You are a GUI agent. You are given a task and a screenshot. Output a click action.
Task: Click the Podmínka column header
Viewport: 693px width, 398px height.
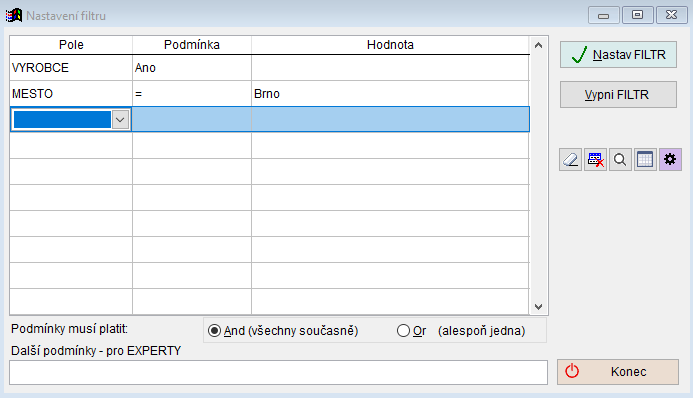pos(192,45)
